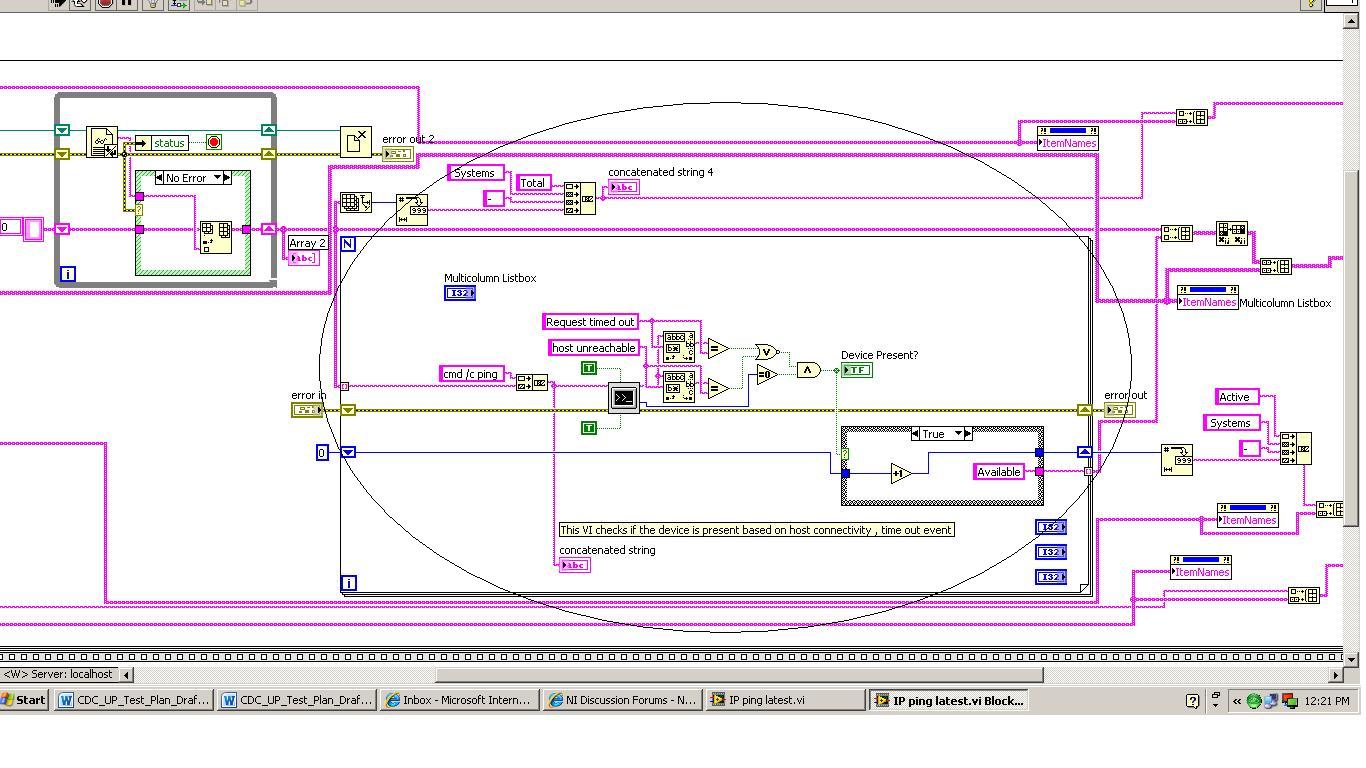
Task: Open the True case selector dropdown
Action: [x=958, y=434]
